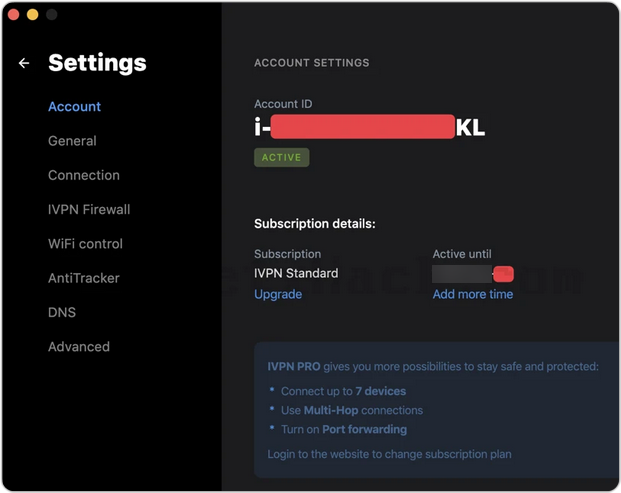Screen dimensions: 621x493
Task: Click the back arrow beside Settings
Action: (x=24, y=63)
